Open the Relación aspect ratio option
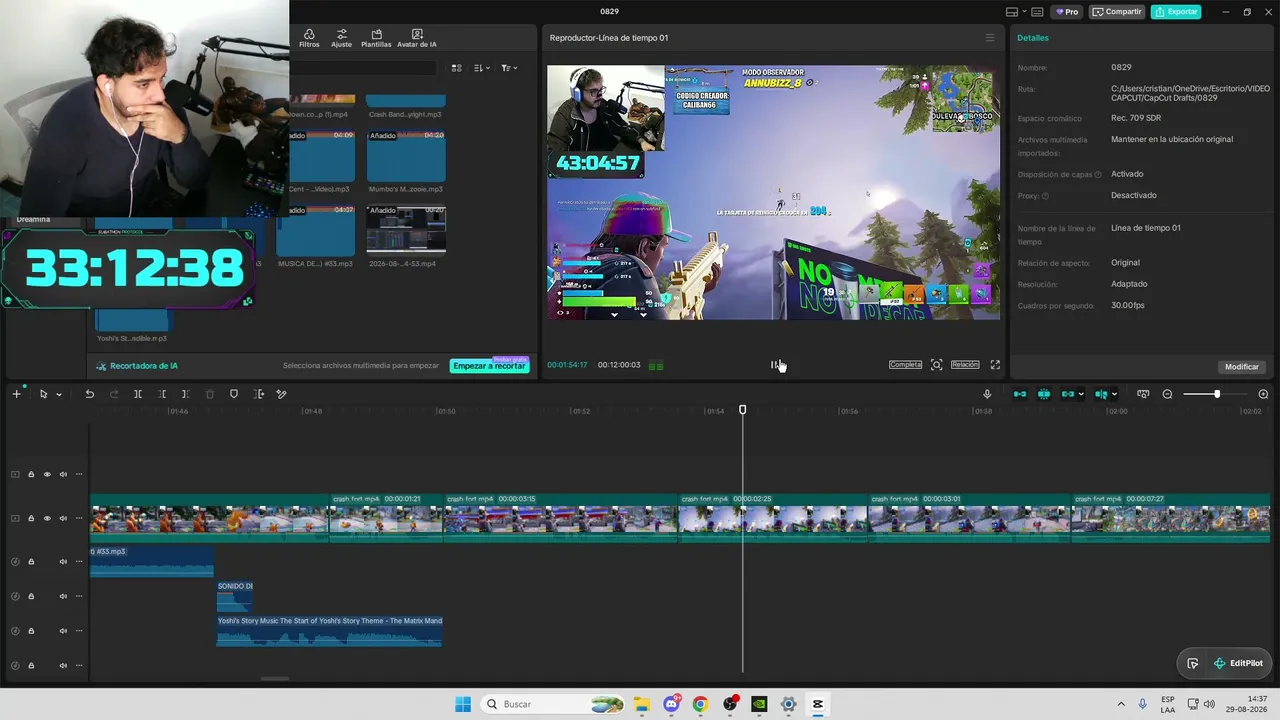Viewport: 1280px width, 720px height. (965, 365)
